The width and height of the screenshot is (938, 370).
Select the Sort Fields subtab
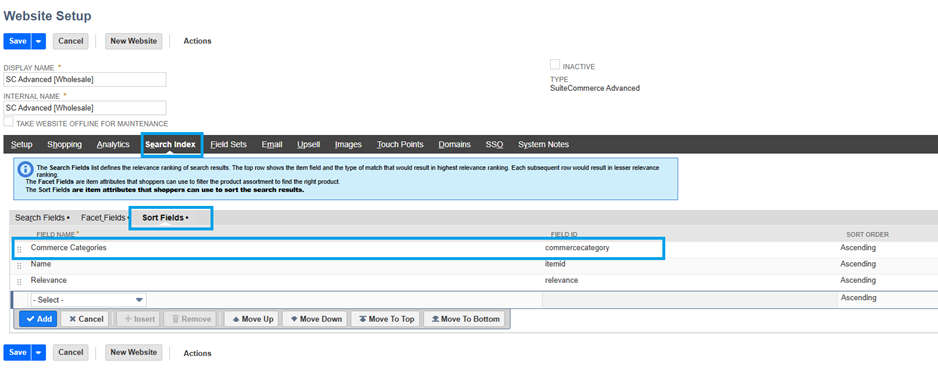pos(165,218)
